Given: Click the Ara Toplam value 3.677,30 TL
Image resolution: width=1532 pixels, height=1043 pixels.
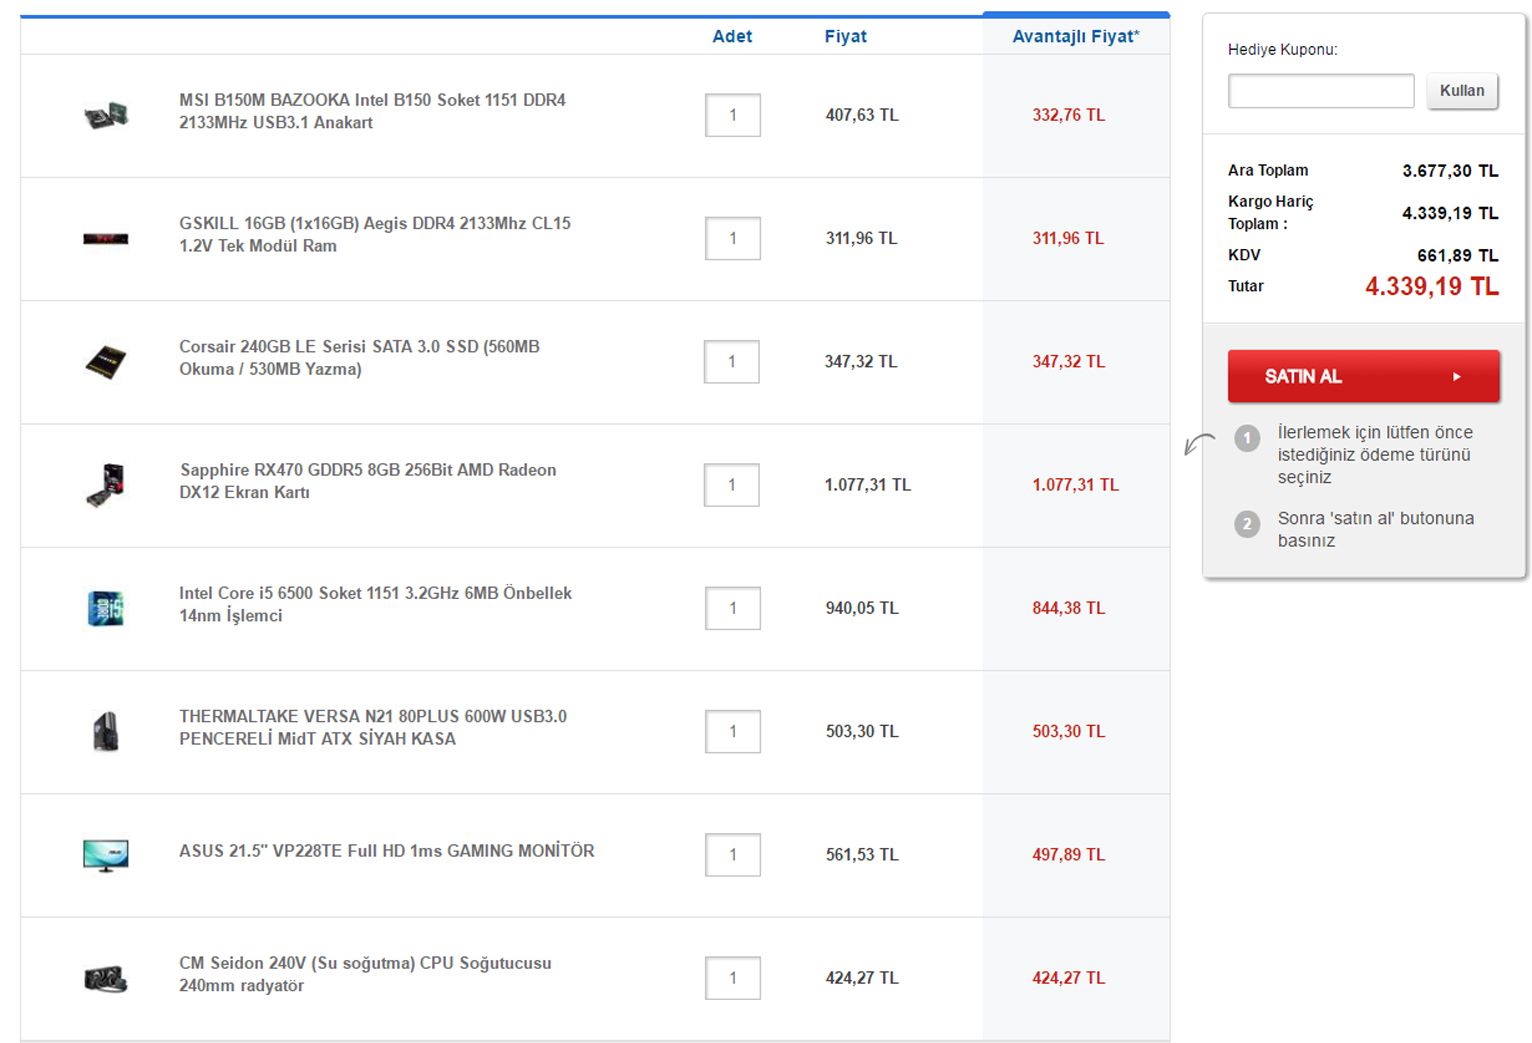Looking at the screenshot, I should pos(1450,171).
